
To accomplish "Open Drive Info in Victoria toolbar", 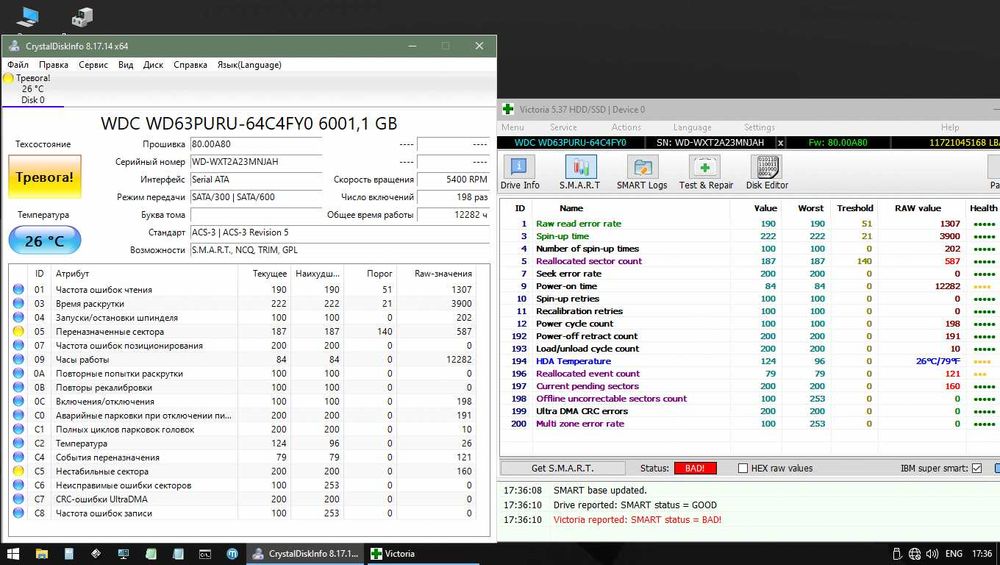I will [x=519, y=172].
